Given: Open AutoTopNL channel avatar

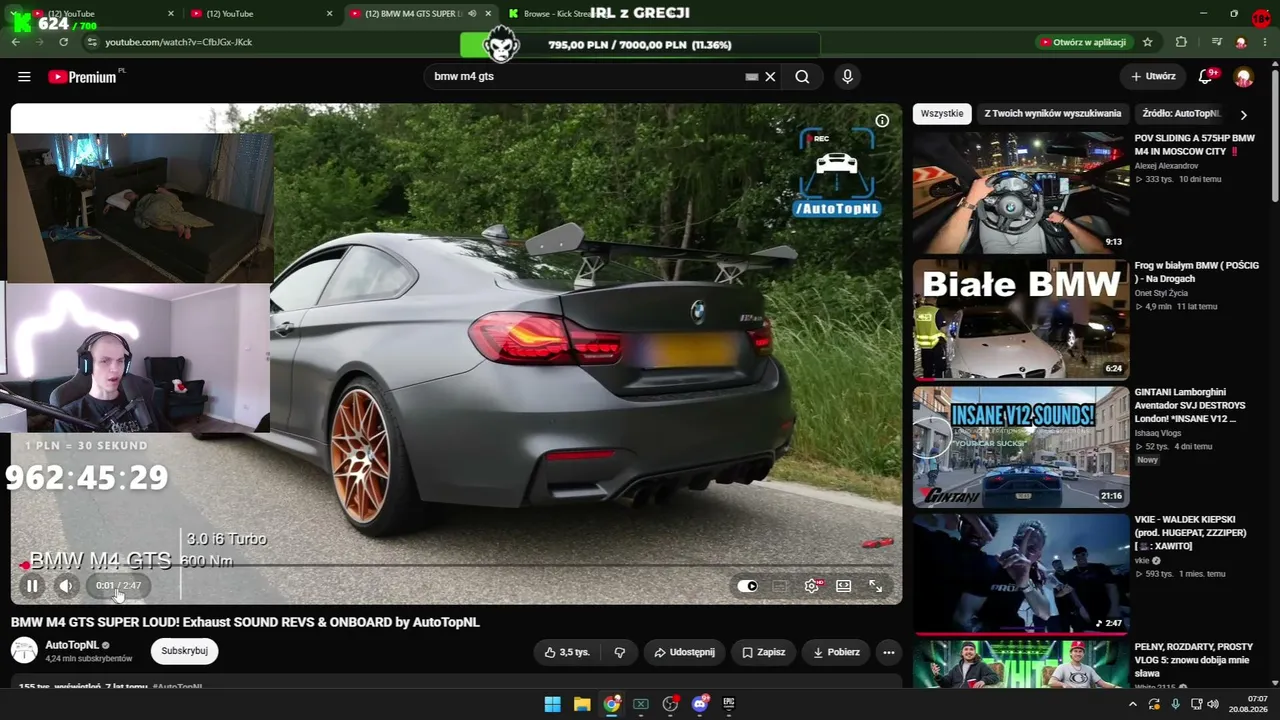Looking at the screenshot, I should tap(24, 651).
